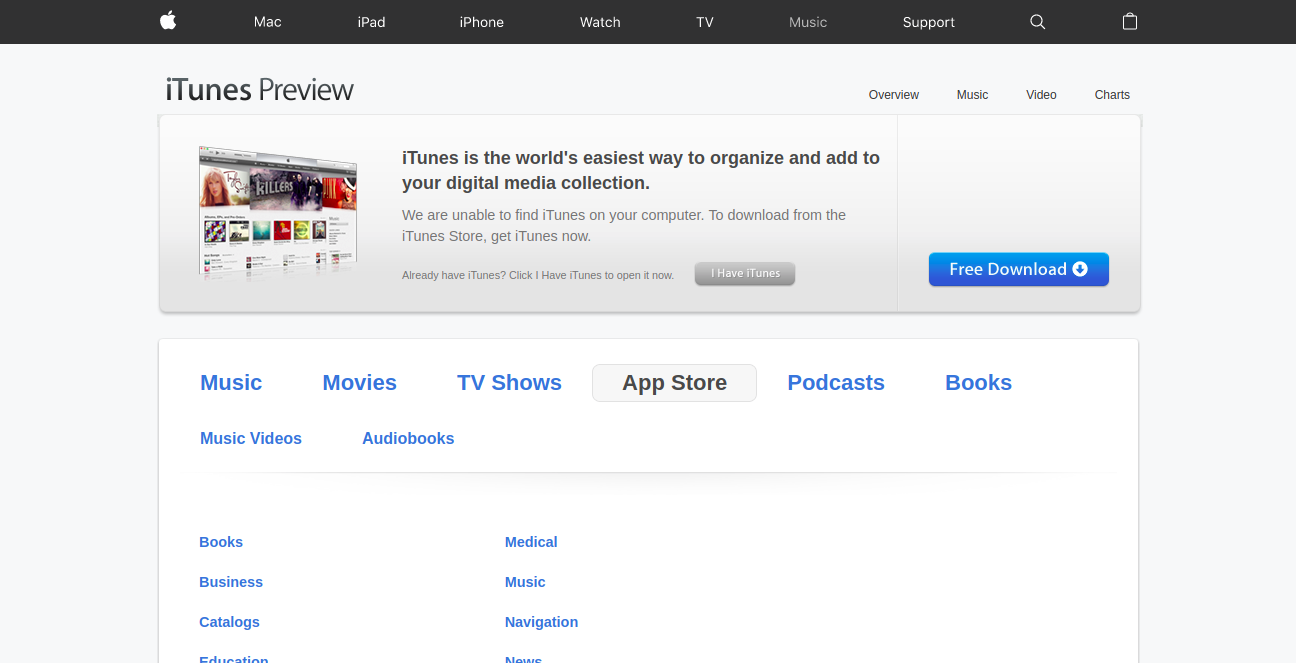Open the Navigation category link
This screenshot has height=663, width=1296.
(x=541, y=622)
